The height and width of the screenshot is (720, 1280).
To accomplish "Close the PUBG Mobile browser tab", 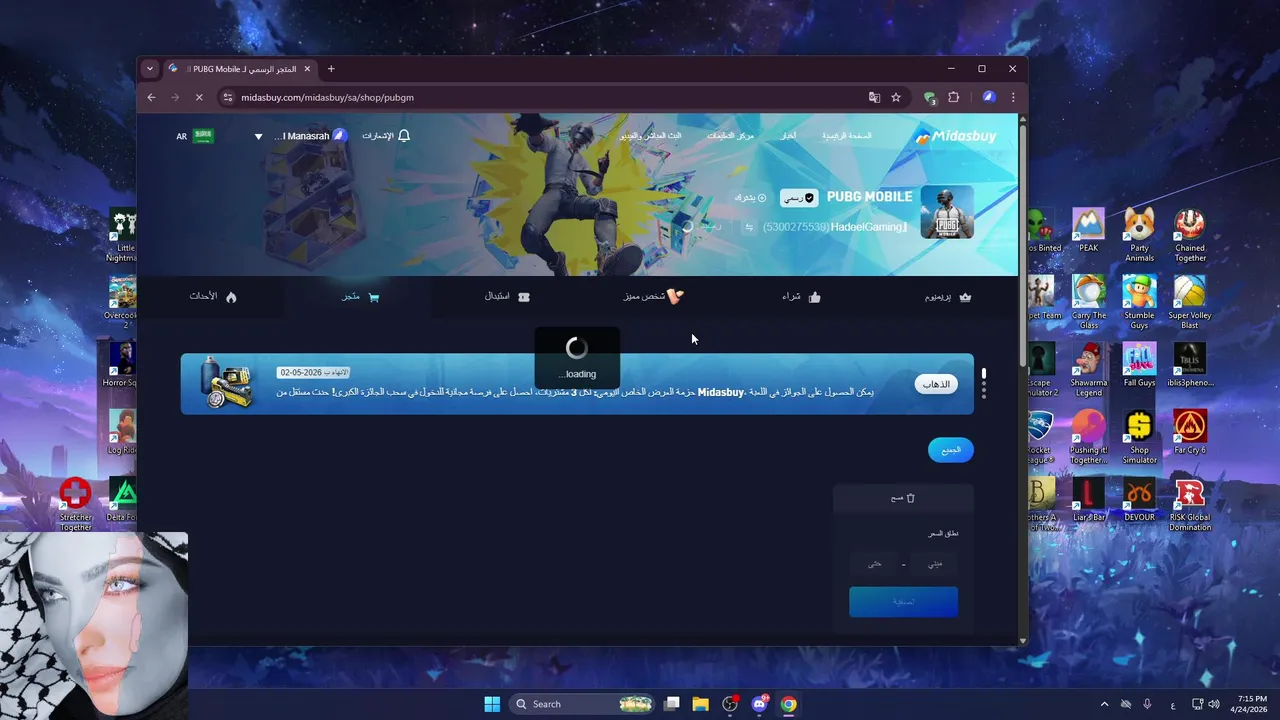I will [307, 69].
